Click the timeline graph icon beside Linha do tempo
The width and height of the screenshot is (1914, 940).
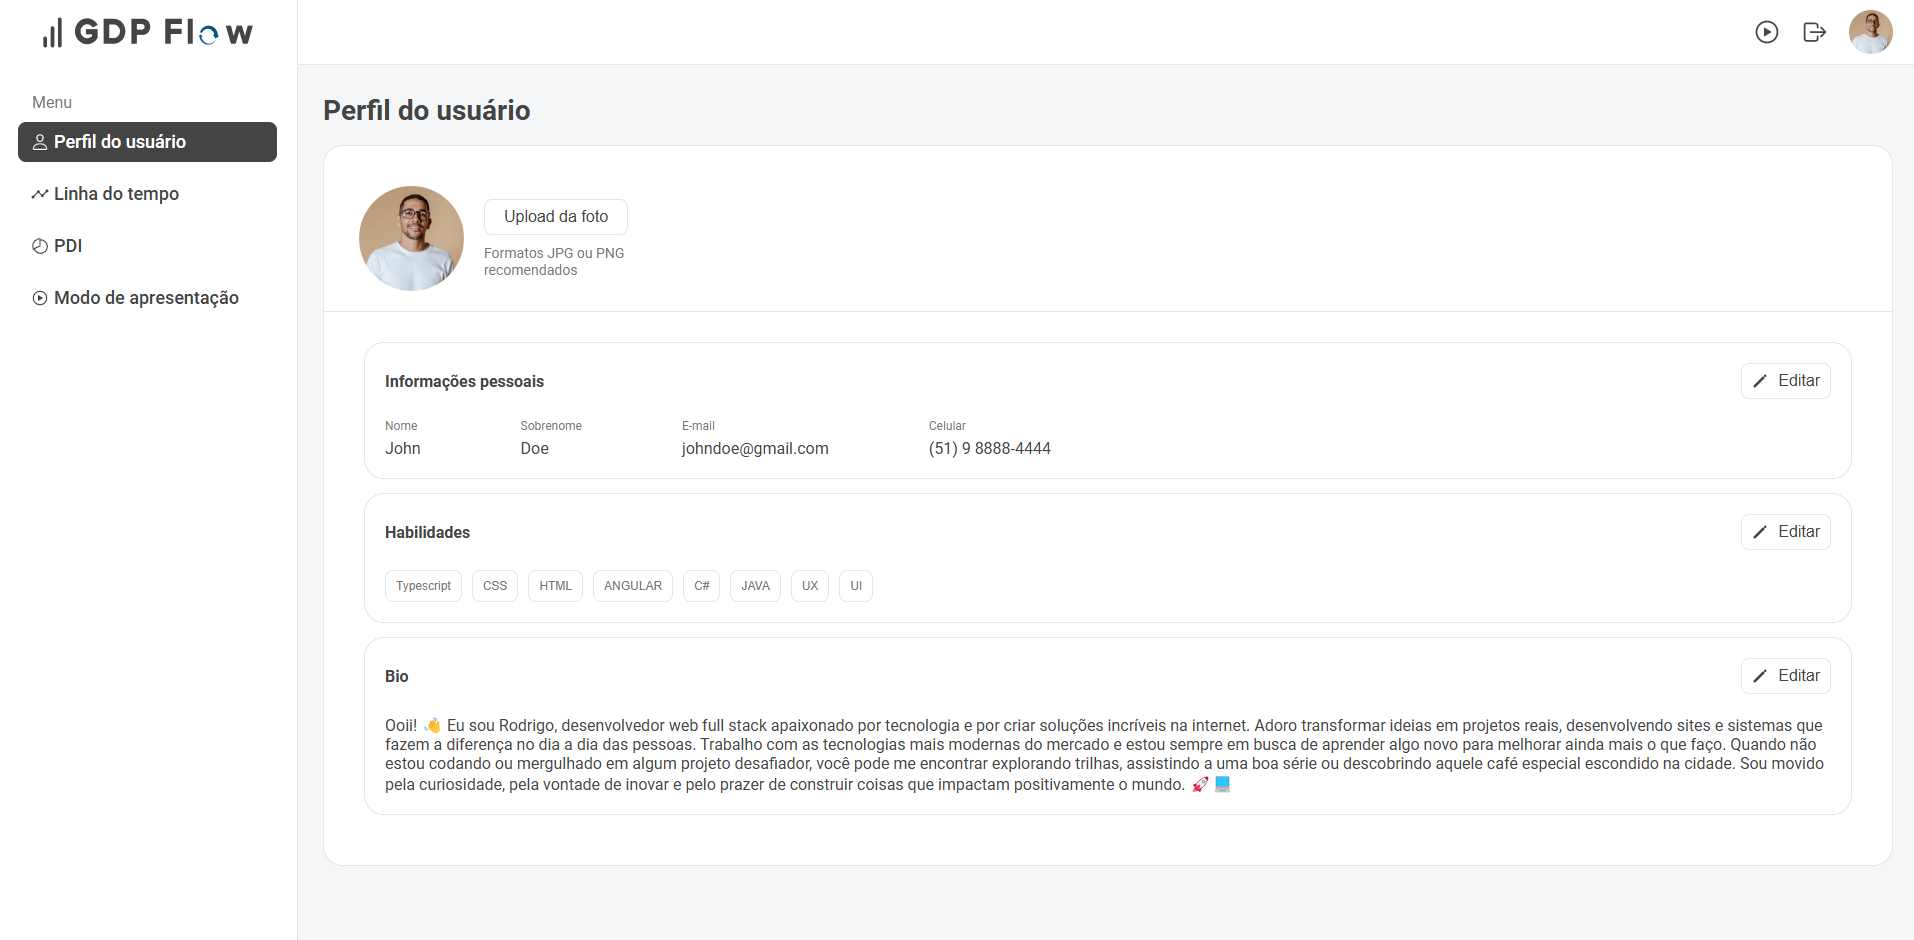(39, 193)
